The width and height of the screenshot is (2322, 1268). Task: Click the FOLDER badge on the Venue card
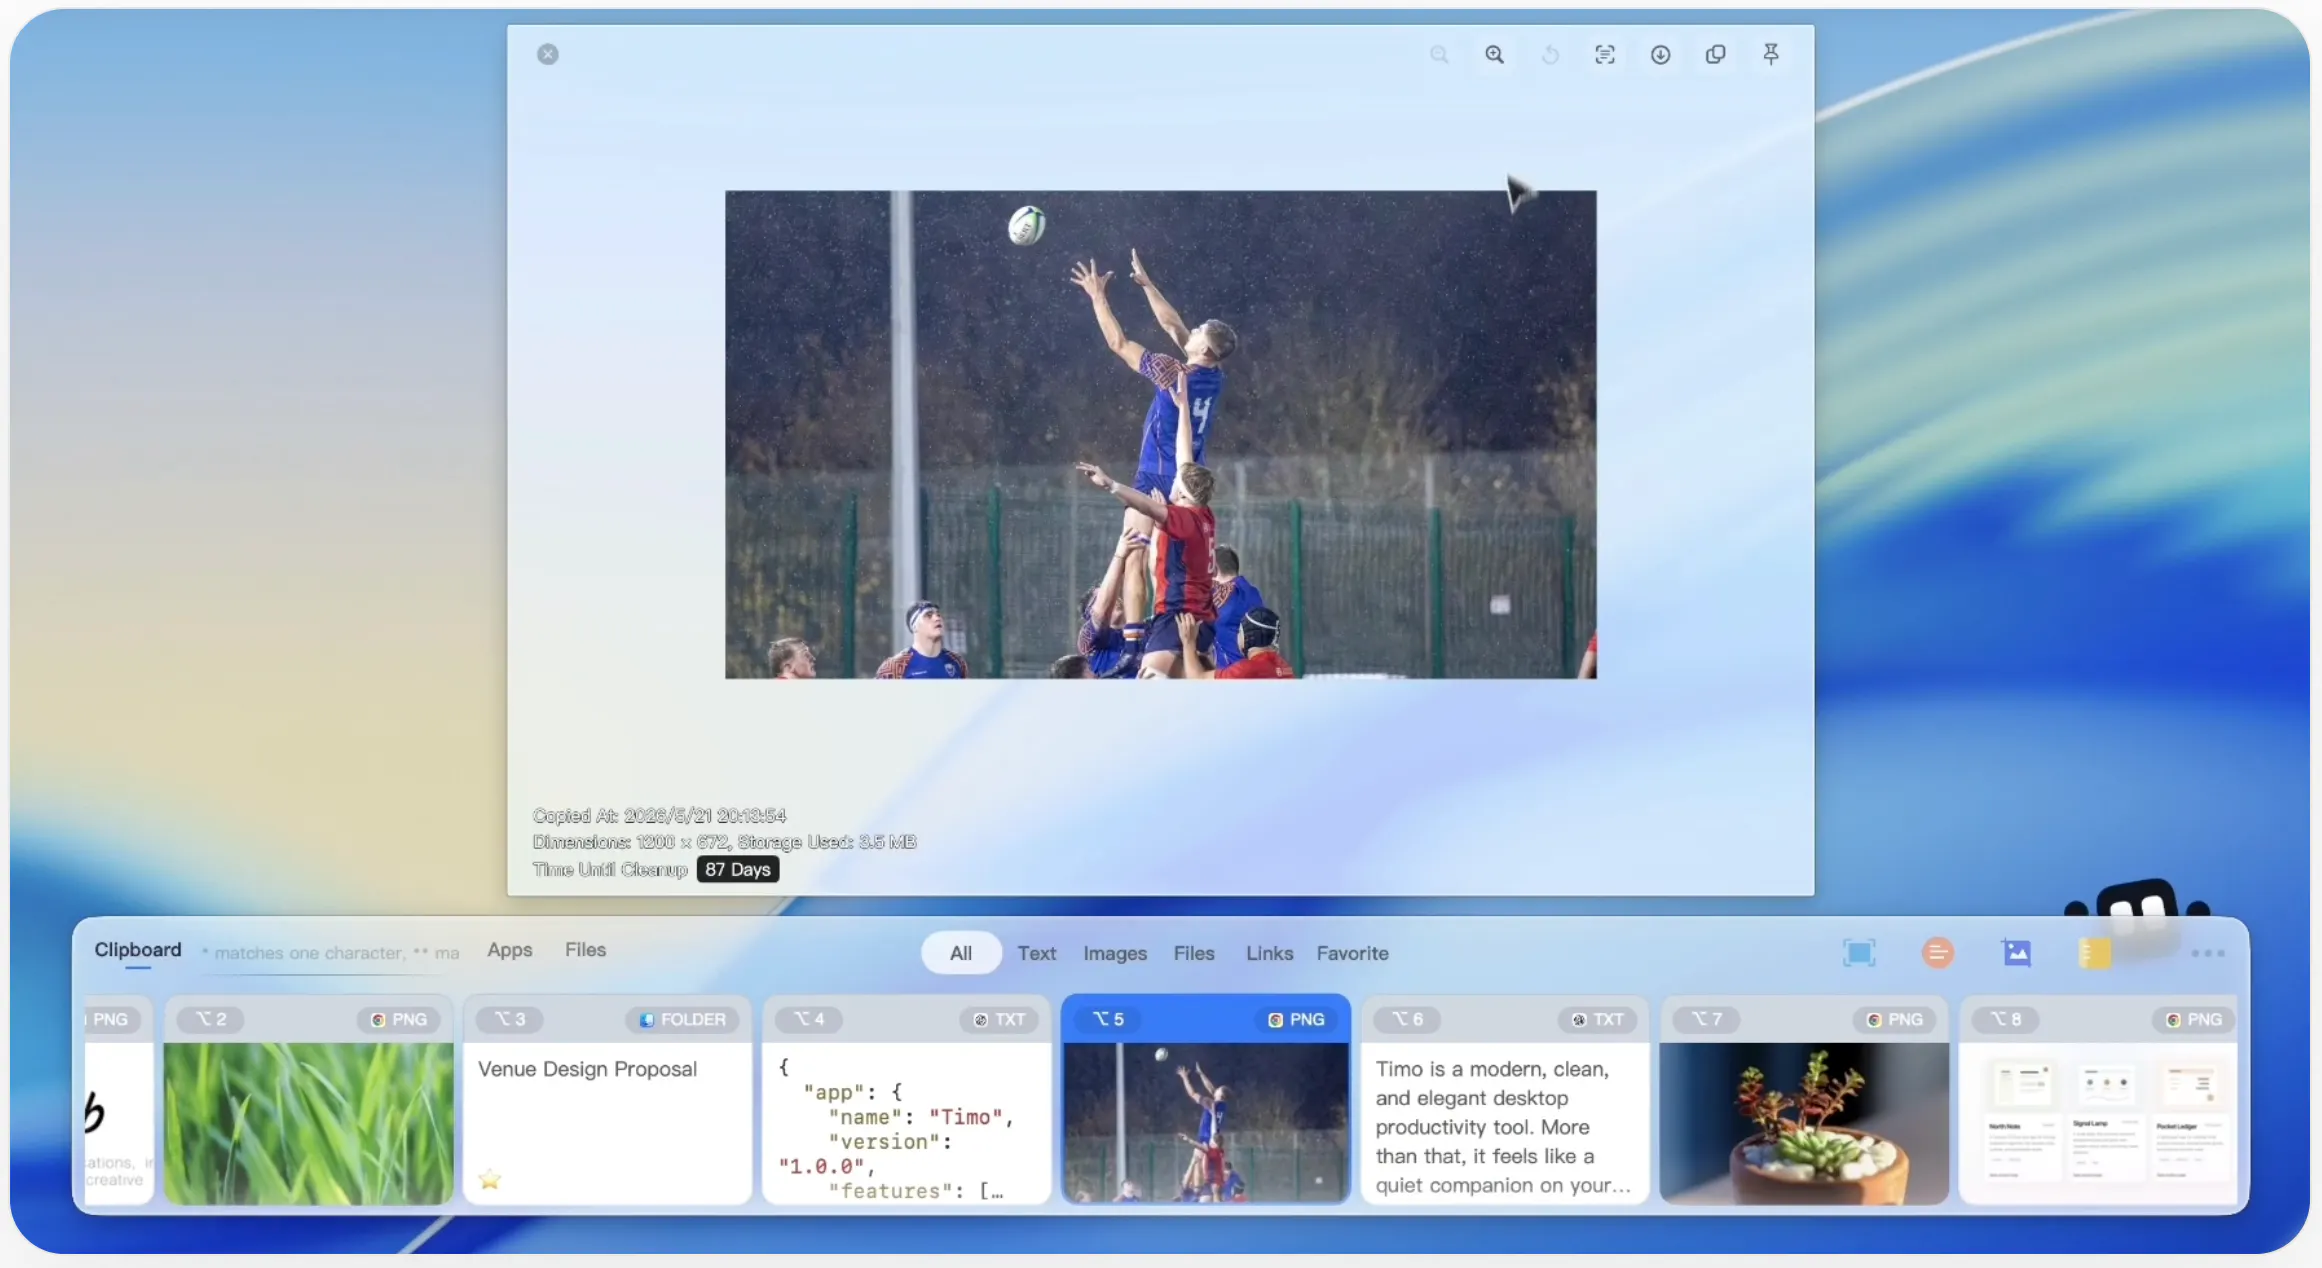point(683,1019)
